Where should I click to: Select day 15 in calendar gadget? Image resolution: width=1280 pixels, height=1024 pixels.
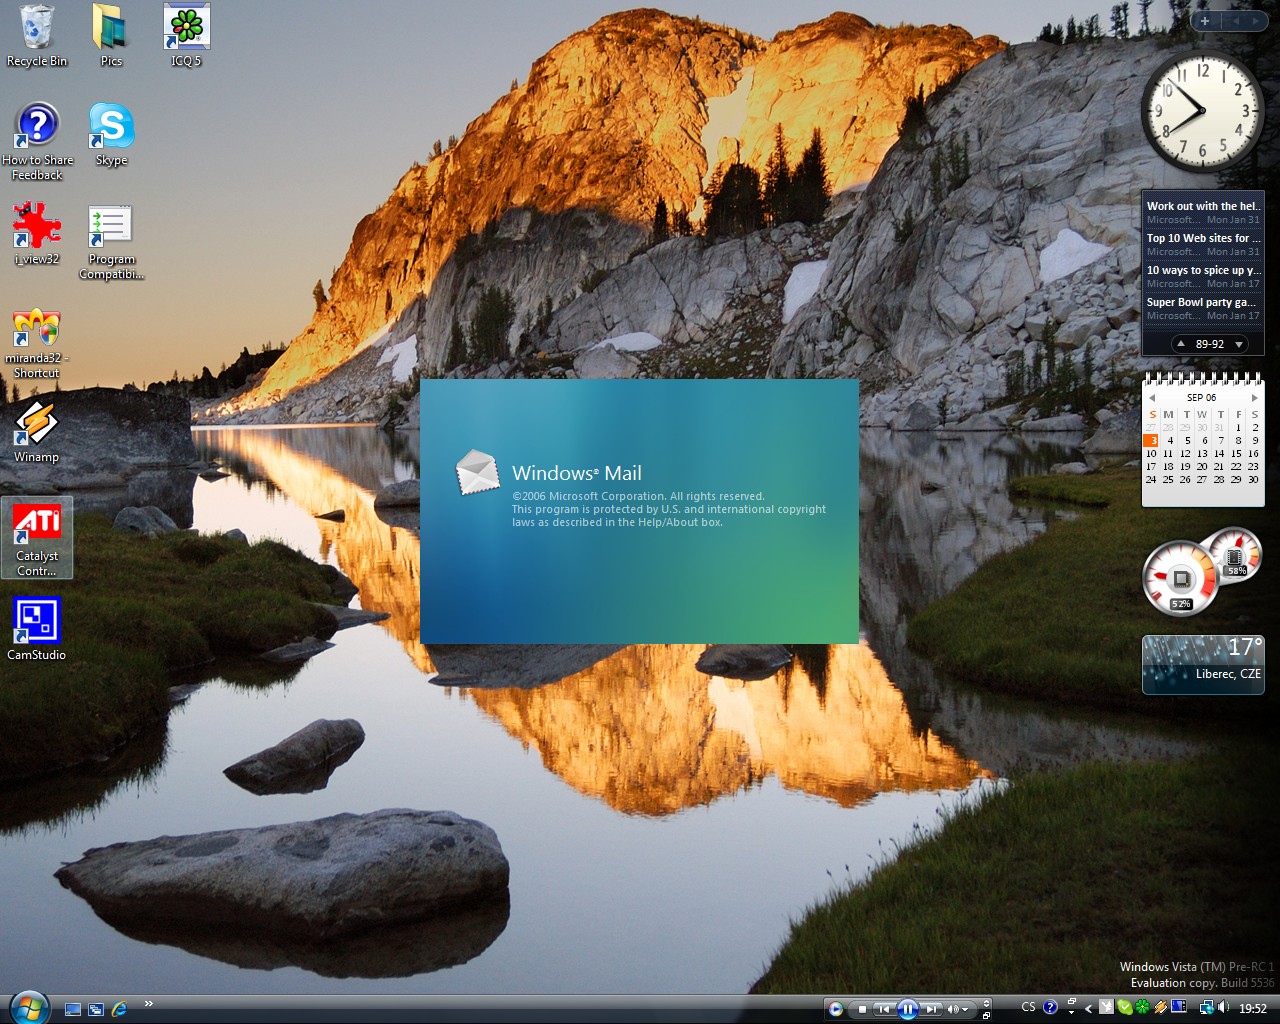(1236, 453)
